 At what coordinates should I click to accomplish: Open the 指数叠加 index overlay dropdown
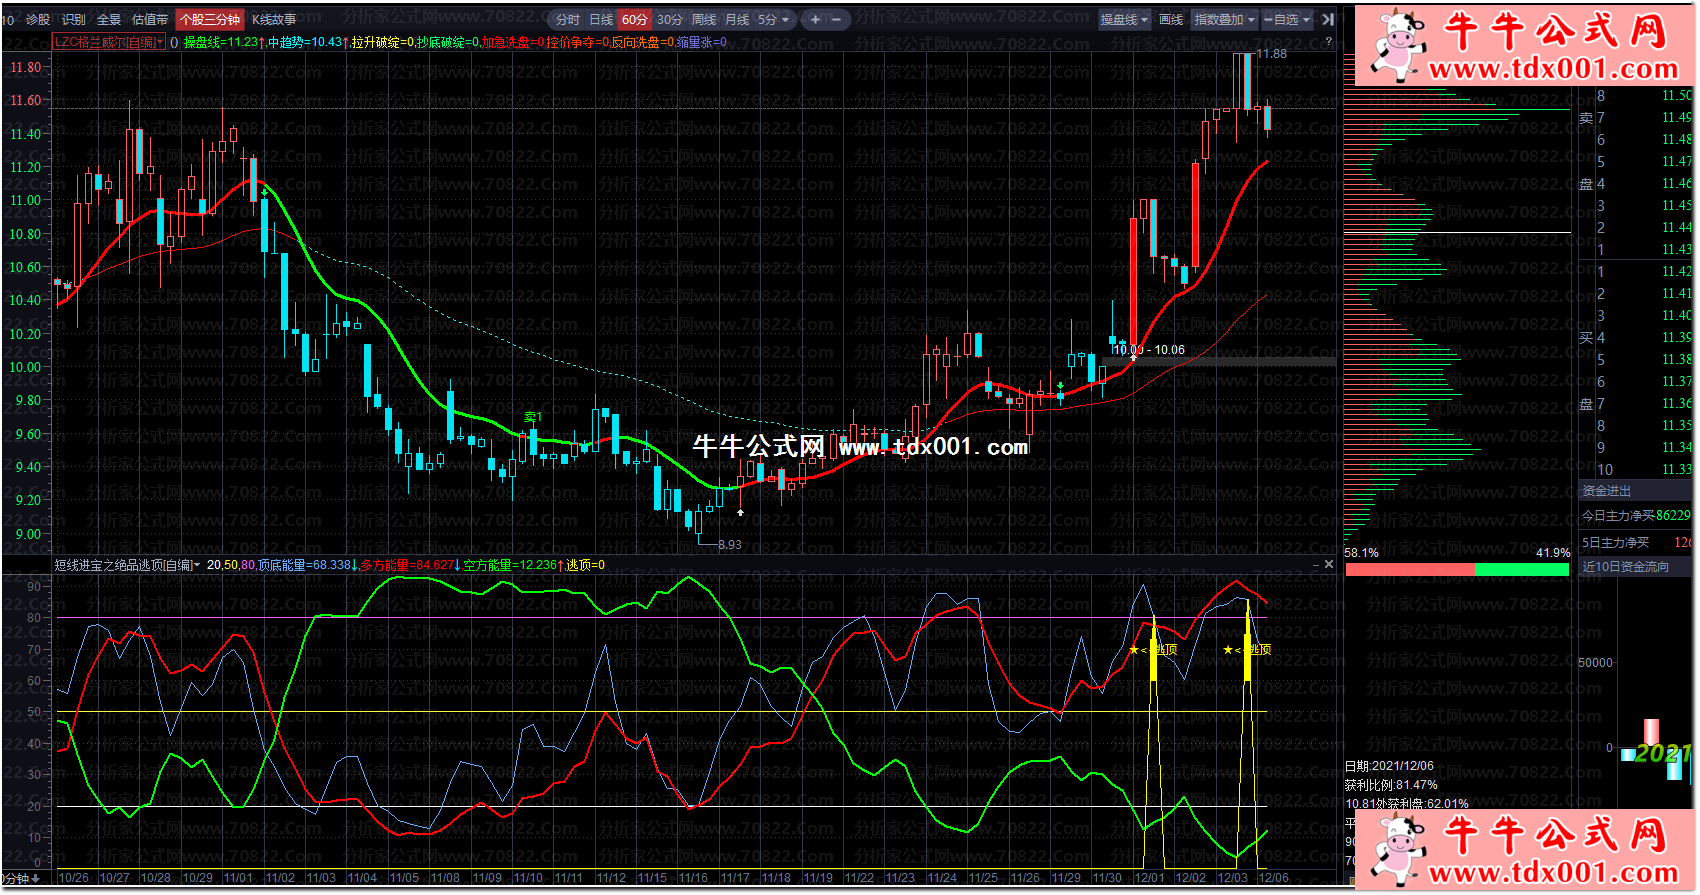[1224, 19]
